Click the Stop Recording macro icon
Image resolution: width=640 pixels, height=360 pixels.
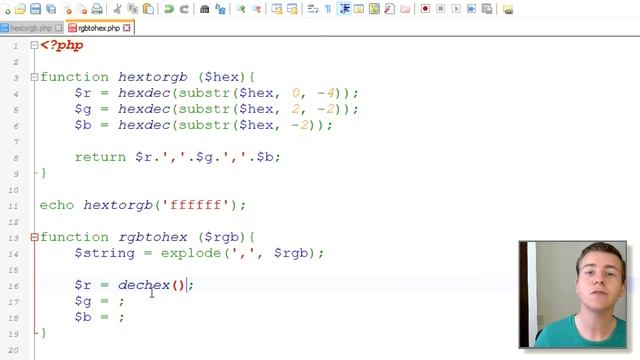point(441,9)
